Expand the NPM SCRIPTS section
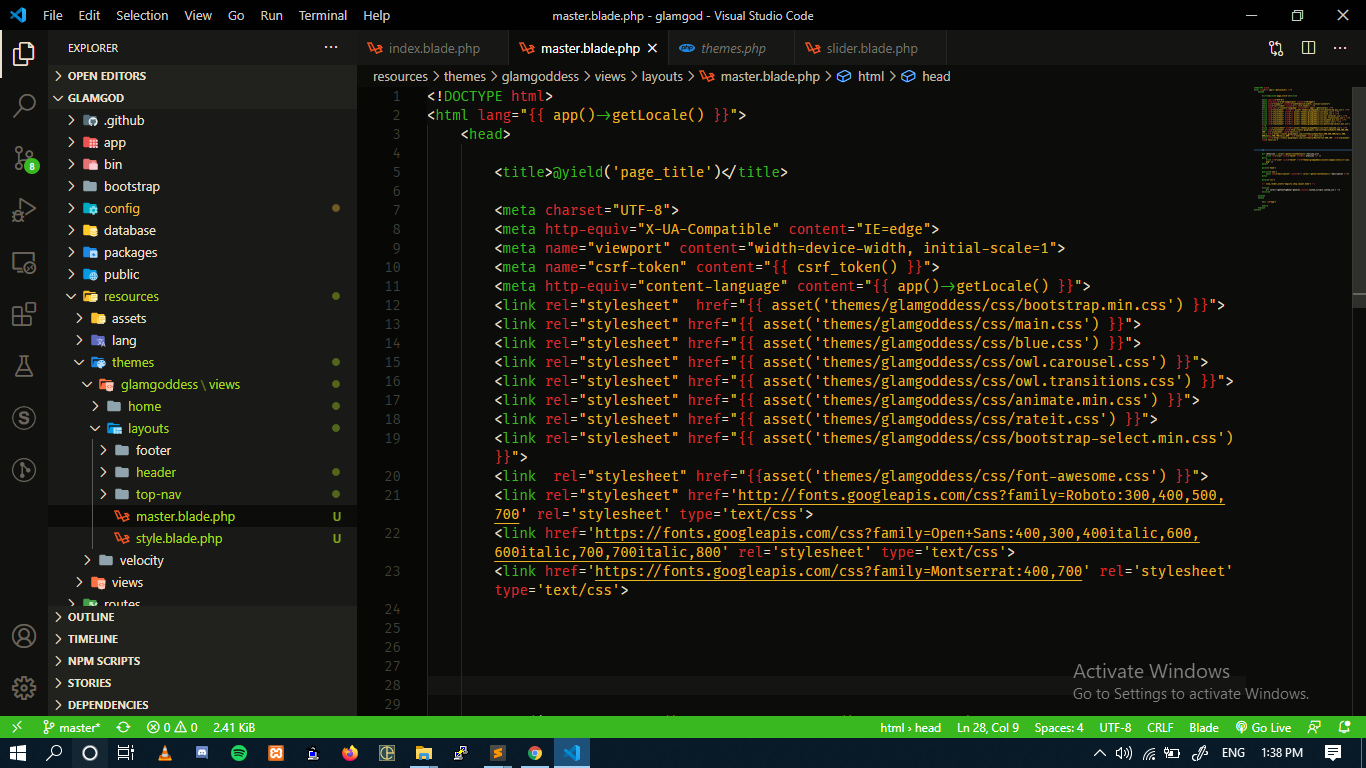1366x768 pixels. click(x=202, y=661)
